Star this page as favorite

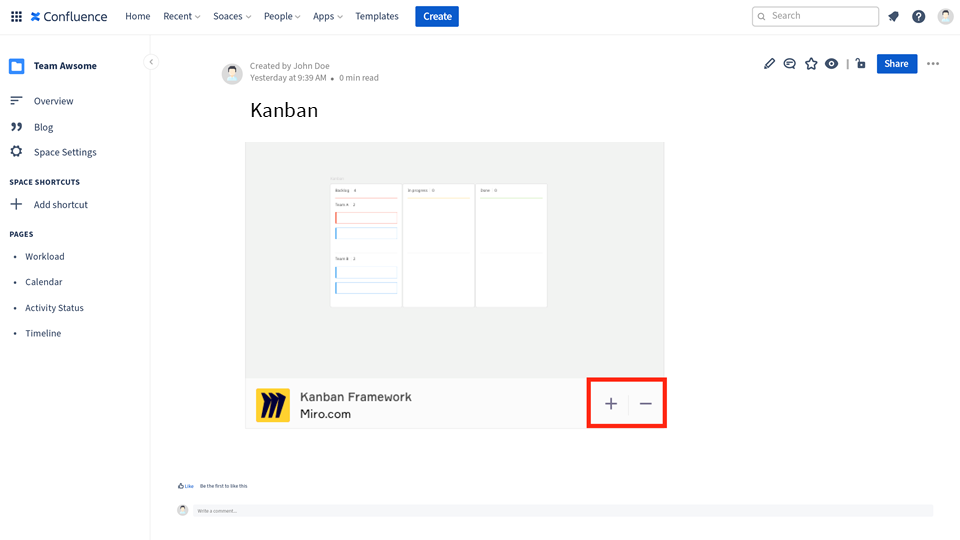(811, 64)
